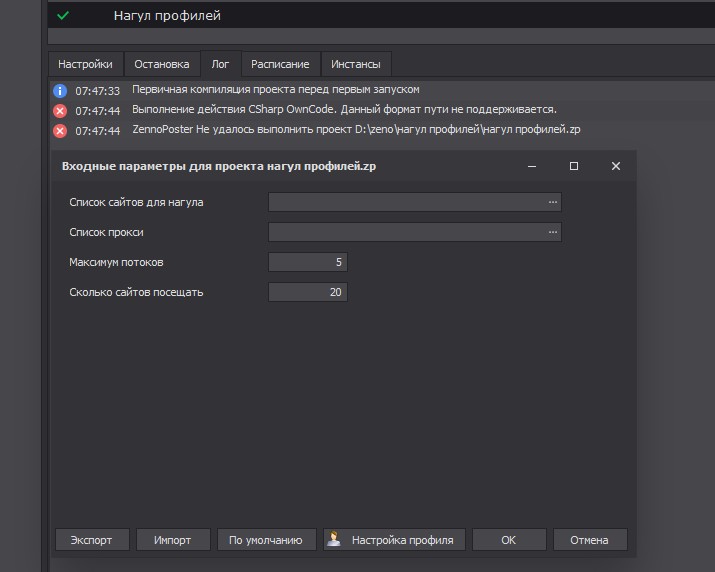This screenshot has height=572, width=715.
Task: Go to the Инстансы tab
Action: [355, 64]
